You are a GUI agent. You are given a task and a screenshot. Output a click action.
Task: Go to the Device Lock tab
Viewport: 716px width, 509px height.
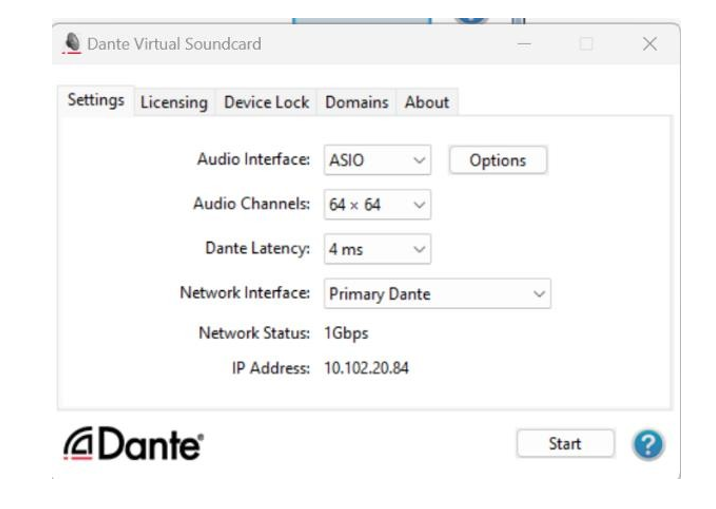(x=267, y=102)
